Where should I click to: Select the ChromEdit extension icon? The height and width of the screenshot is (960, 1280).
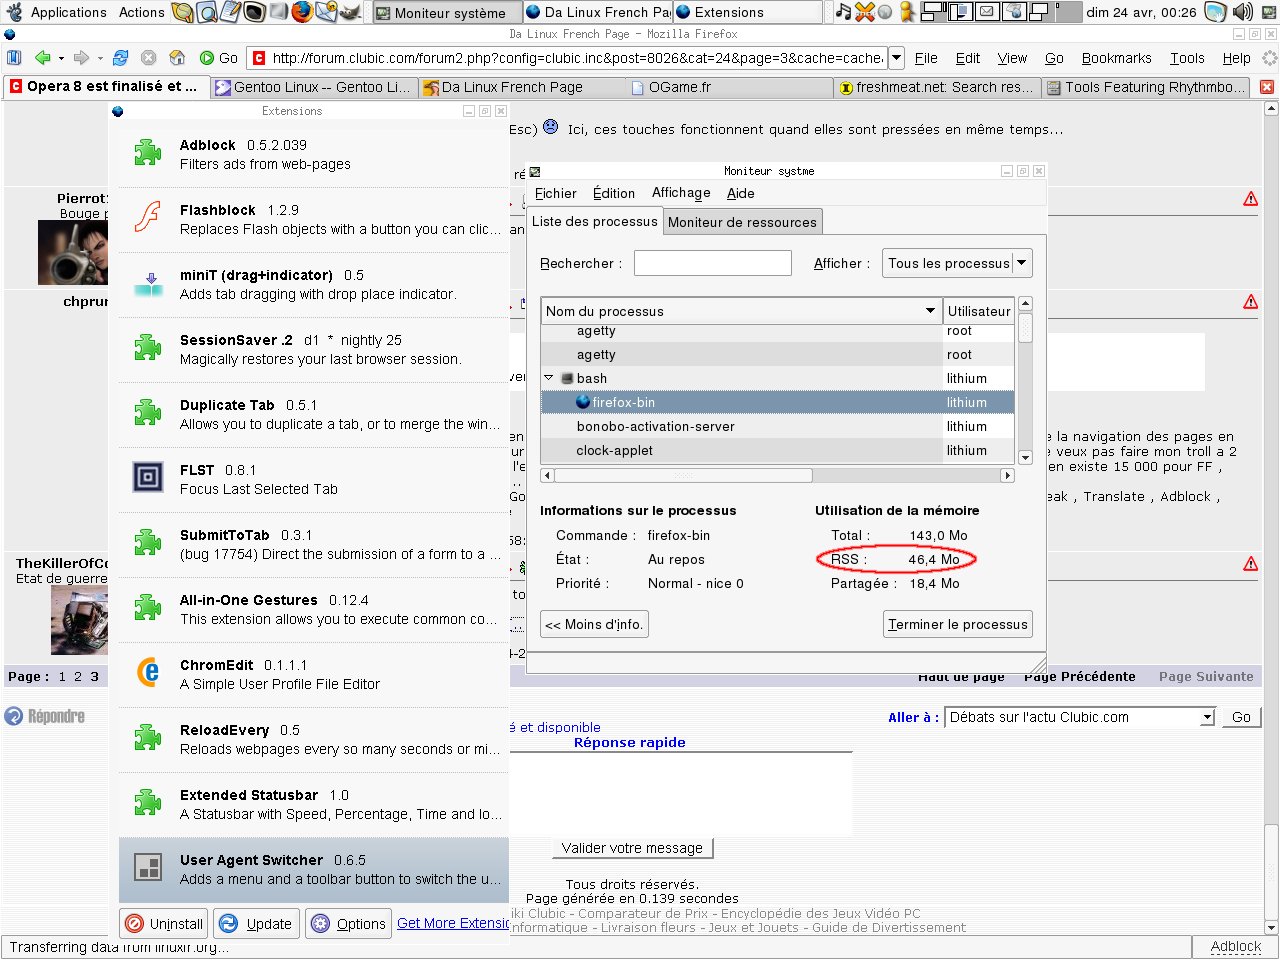coord(148,673)
